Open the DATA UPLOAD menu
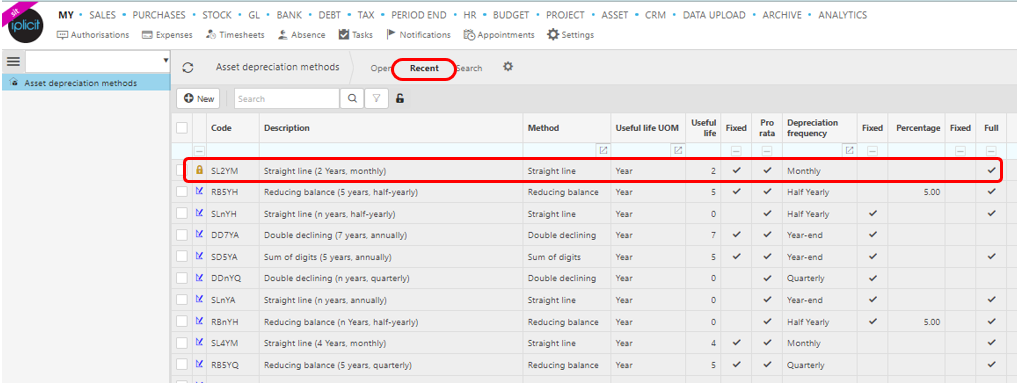This screenshot has height=383, width=1017. coord(714,15)
